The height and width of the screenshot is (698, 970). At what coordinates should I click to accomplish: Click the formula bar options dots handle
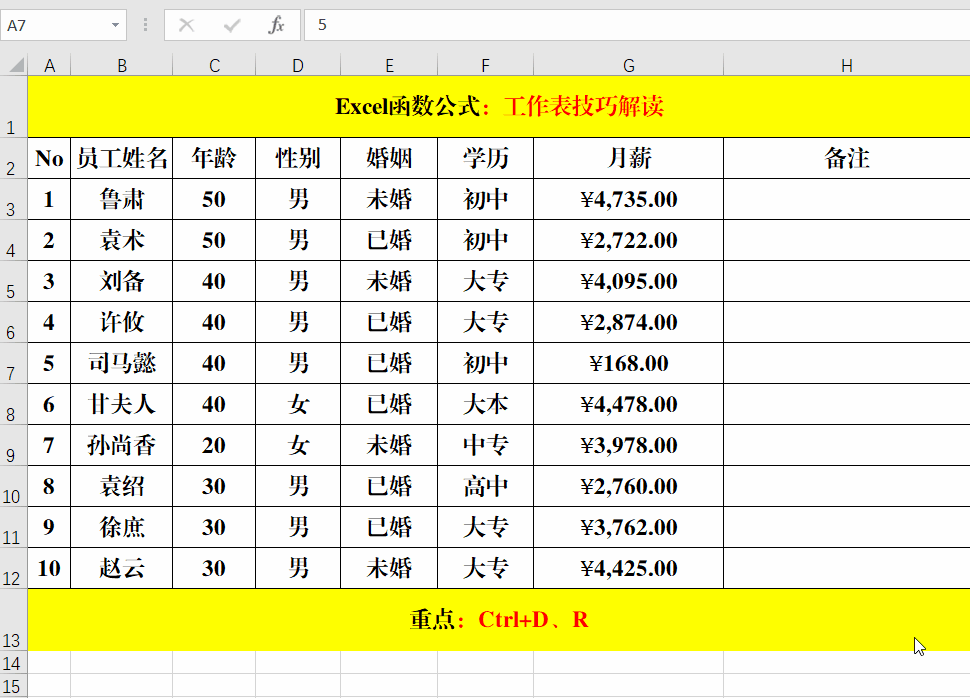point(145,25)
